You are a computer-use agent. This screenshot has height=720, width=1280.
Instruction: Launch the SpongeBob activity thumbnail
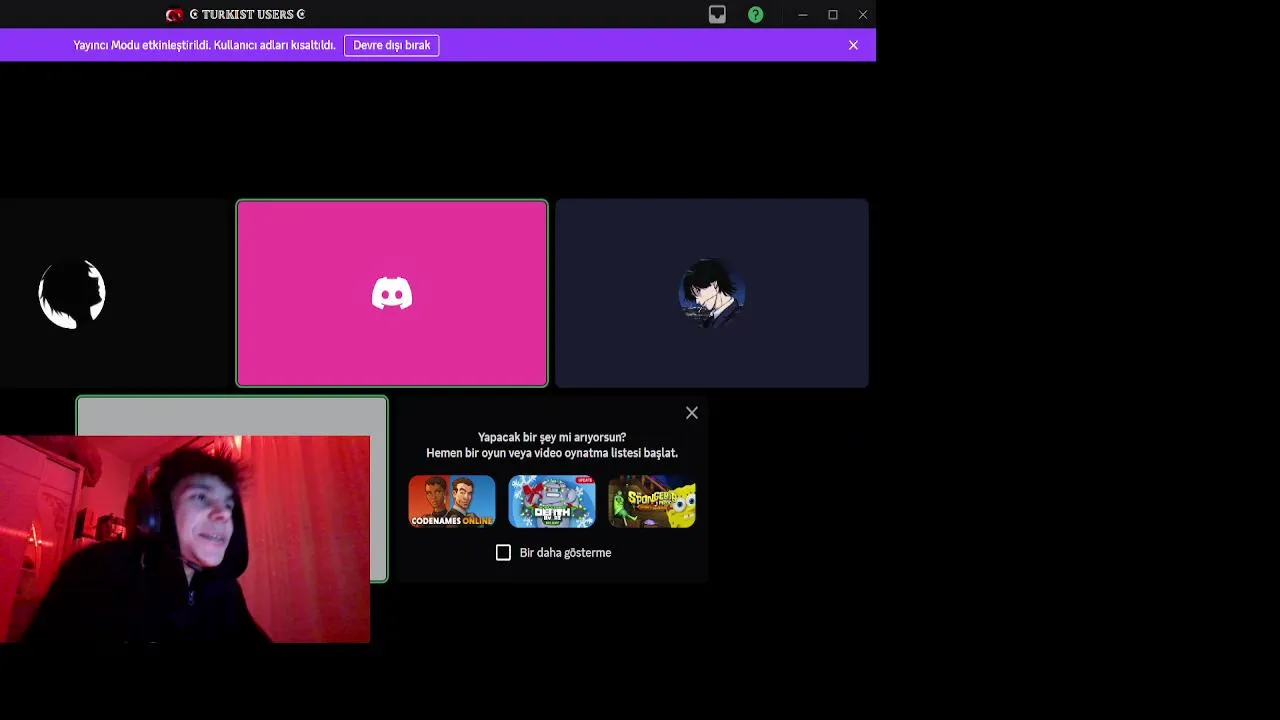pyautogui.click(x=652, y=501)
